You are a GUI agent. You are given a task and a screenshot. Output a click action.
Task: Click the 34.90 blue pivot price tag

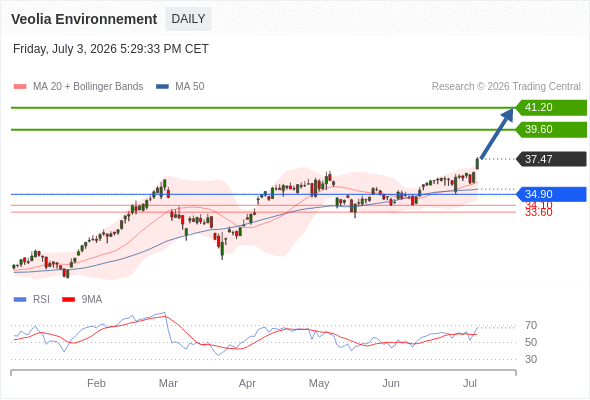551,194
